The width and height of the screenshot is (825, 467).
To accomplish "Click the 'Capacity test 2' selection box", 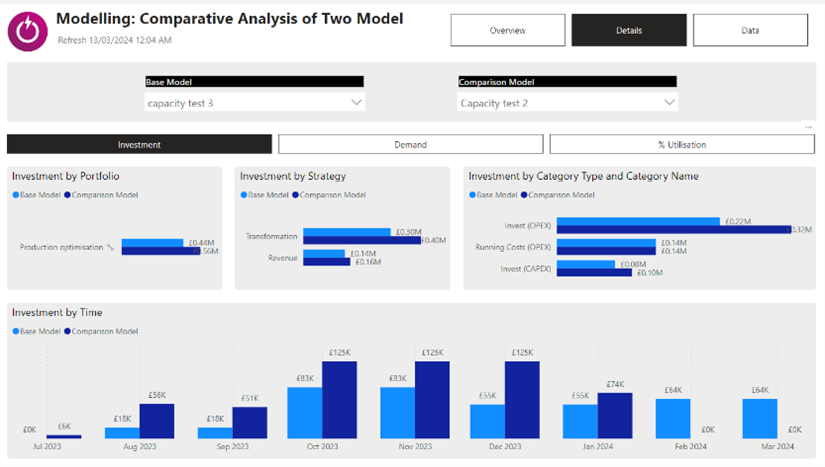I will tap(568, 103).
